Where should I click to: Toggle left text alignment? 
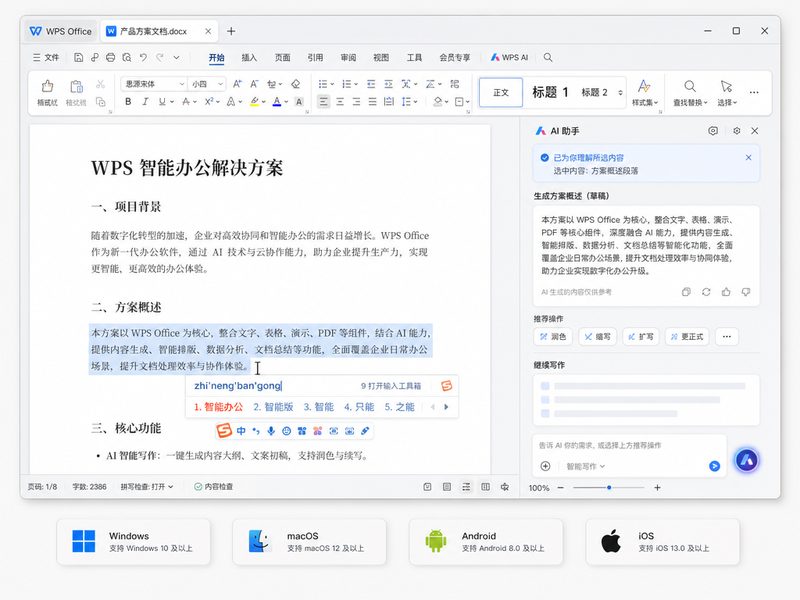pos(323,102)
